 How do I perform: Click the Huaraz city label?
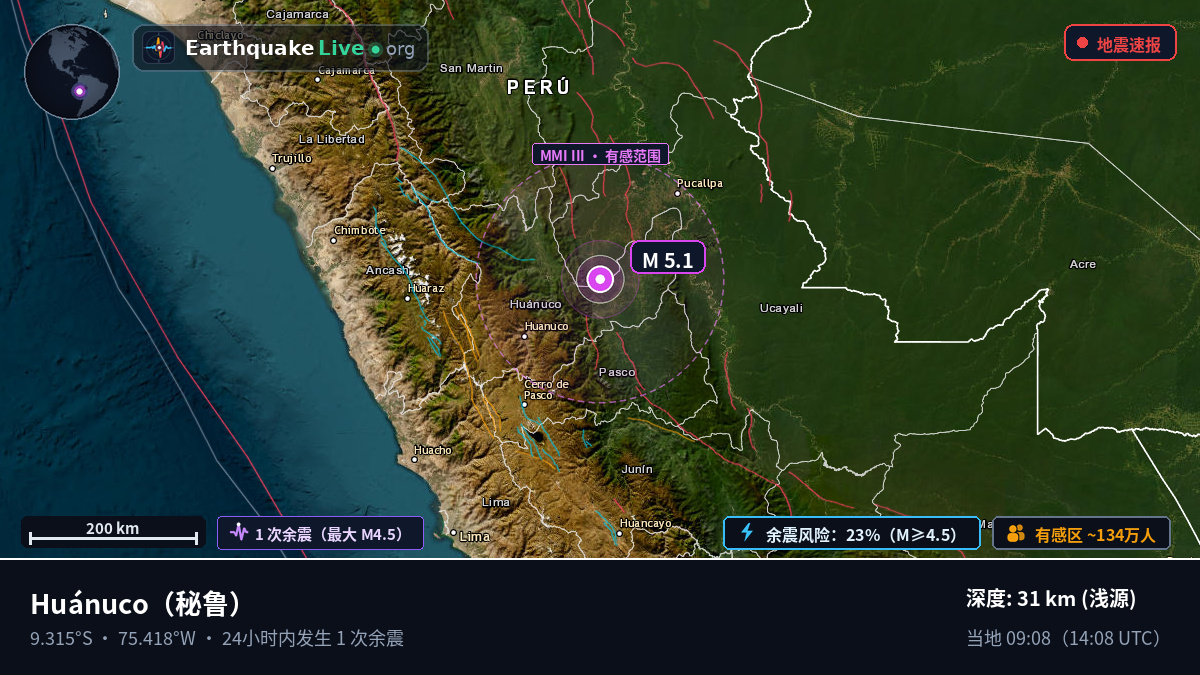(x=425, y=288)
